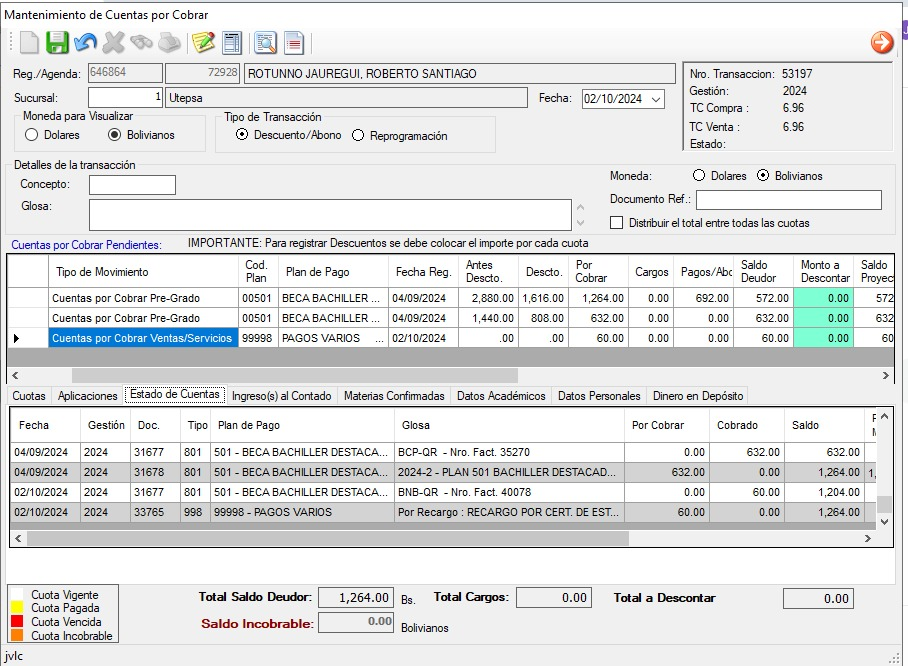Click the student name field ROTUNNO JAUREGUI
This screenshot has height=666, width=908.
coord(460,74)
